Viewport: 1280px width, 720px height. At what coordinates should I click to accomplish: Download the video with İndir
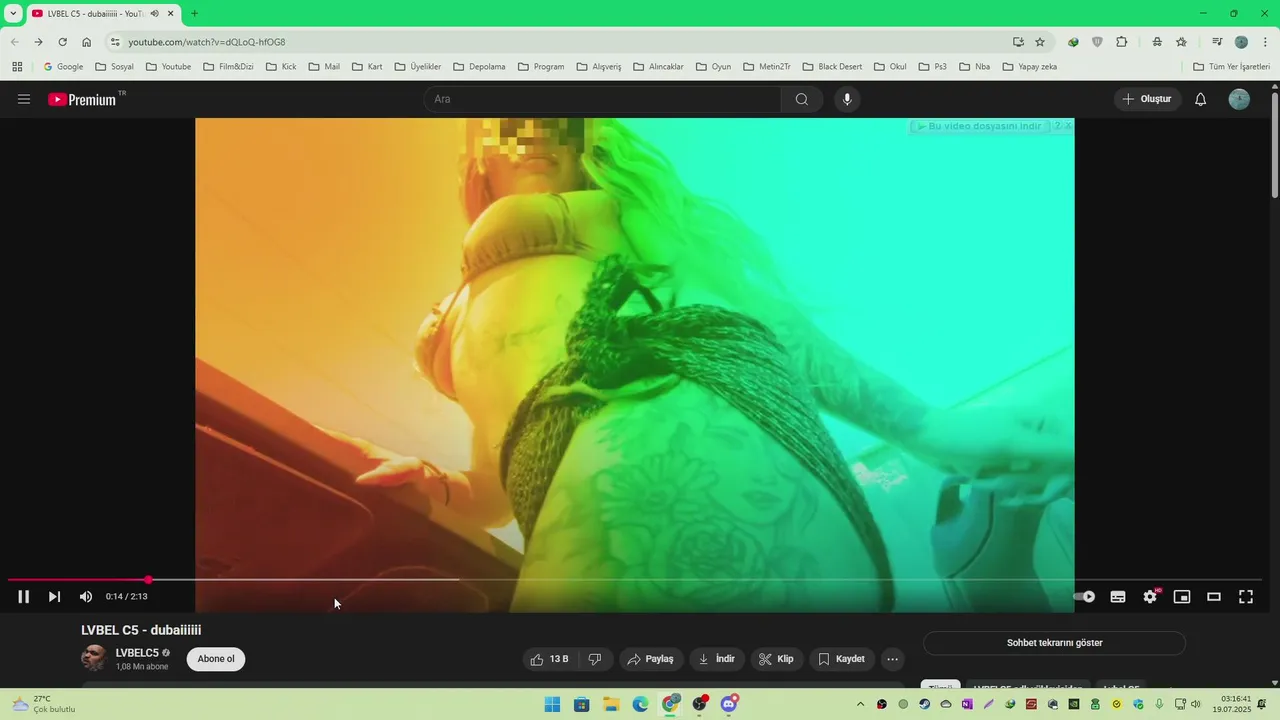pyautogui.click(x=717, y=659)
